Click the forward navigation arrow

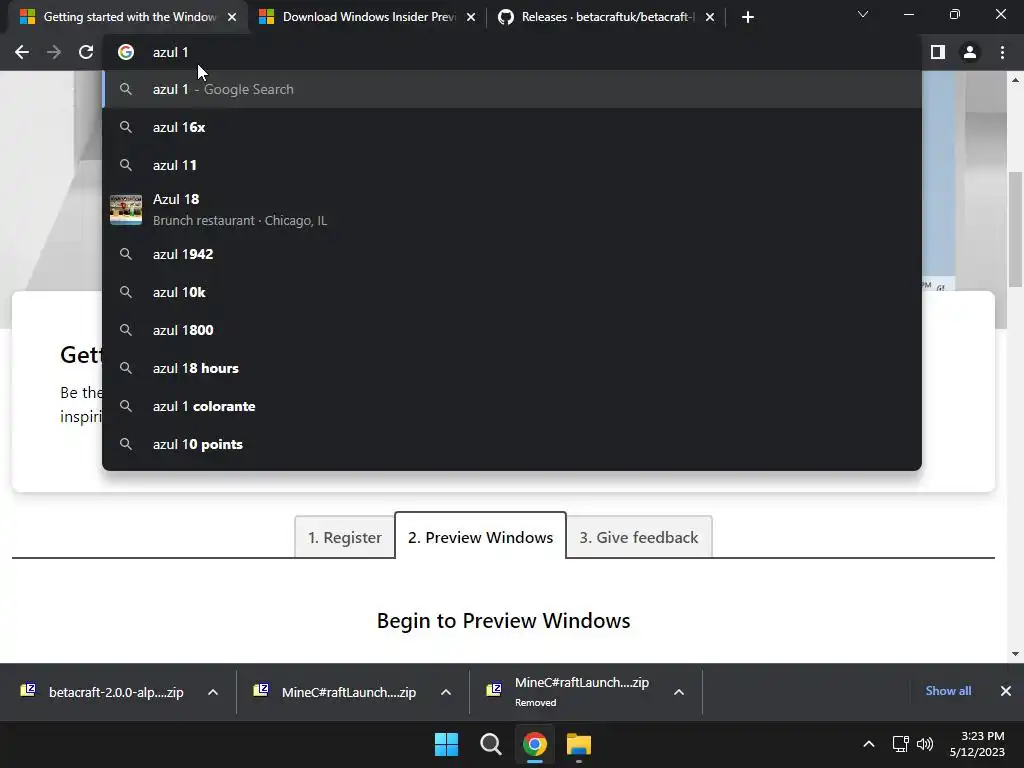(x=54, y=52)
